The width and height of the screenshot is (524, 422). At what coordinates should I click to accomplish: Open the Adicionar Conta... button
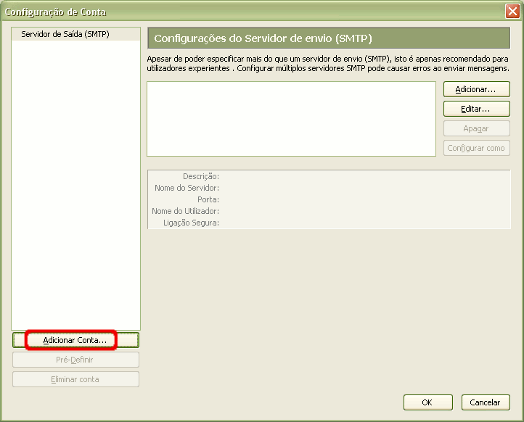76,340
